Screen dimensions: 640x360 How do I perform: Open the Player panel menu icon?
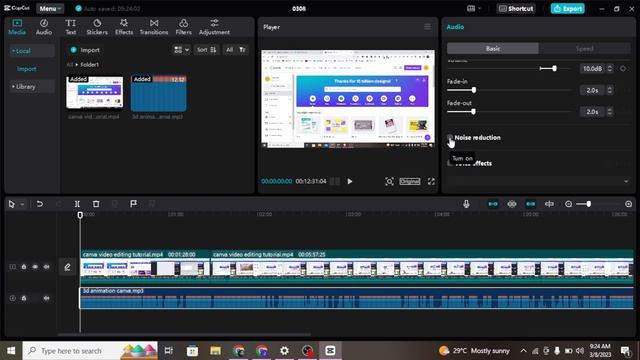[x=427, y=27]
